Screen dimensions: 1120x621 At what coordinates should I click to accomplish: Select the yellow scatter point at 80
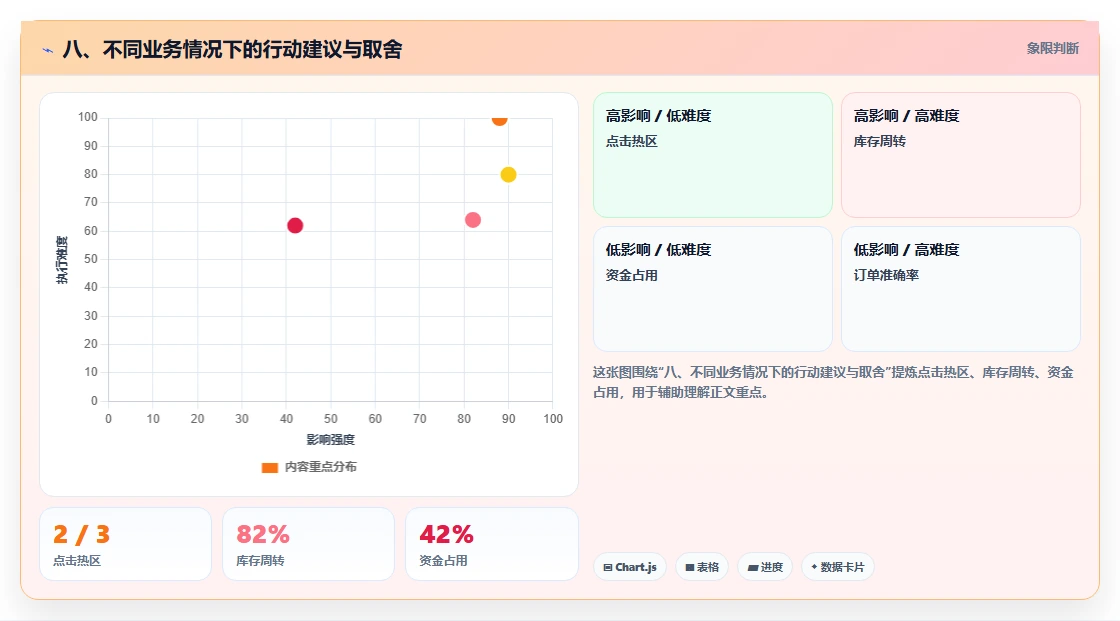(508, 174)
